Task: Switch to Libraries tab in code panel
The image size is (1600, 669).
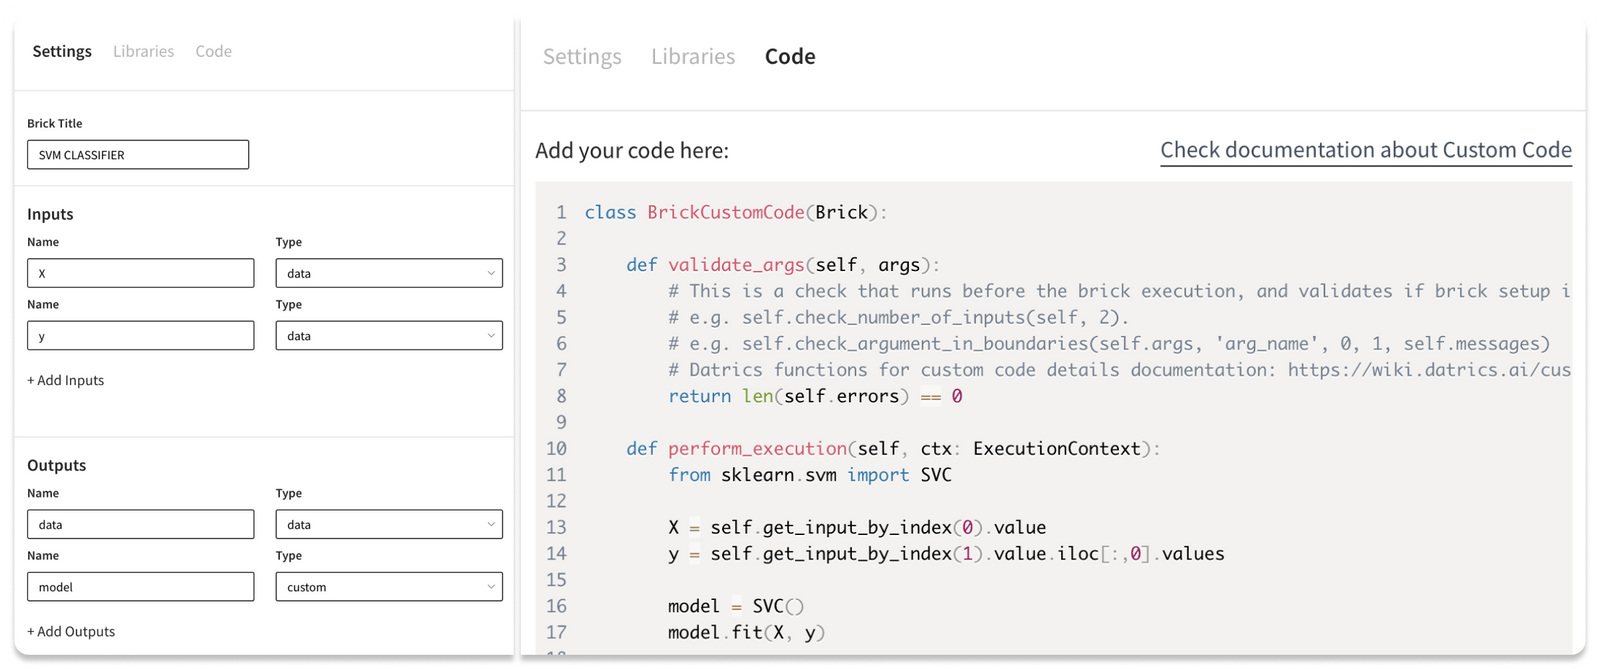Action: click(693, 57)
